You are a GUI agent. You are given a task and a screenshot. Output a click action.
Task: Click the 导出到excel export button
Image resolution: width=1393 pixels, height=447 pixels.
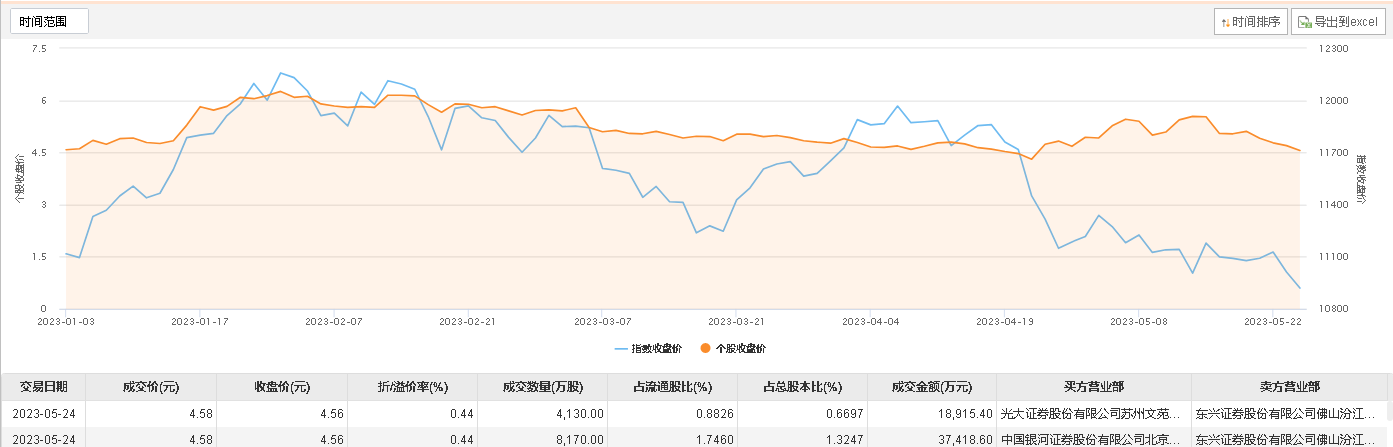click(x=1338, y=22)
